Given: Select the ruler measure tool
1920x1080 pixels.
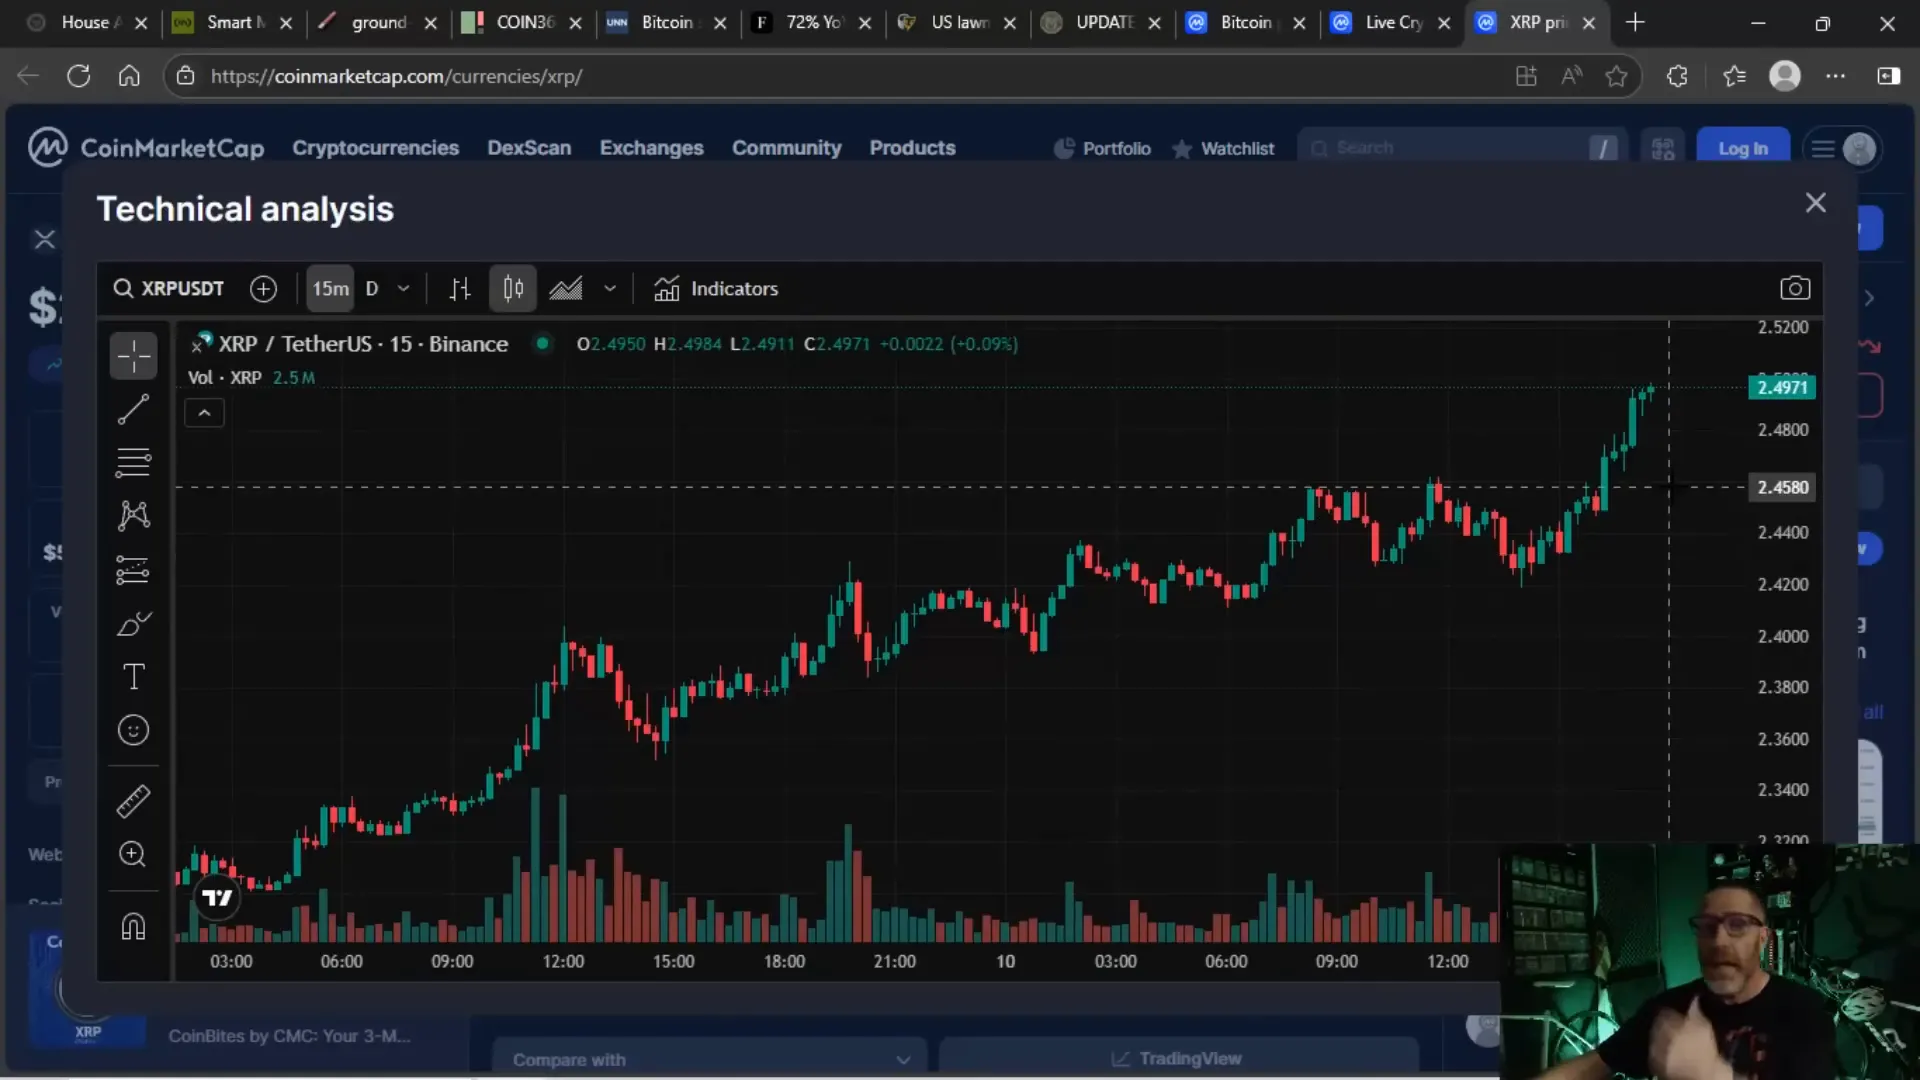Looking at the screenshot, I should point(133,801).
